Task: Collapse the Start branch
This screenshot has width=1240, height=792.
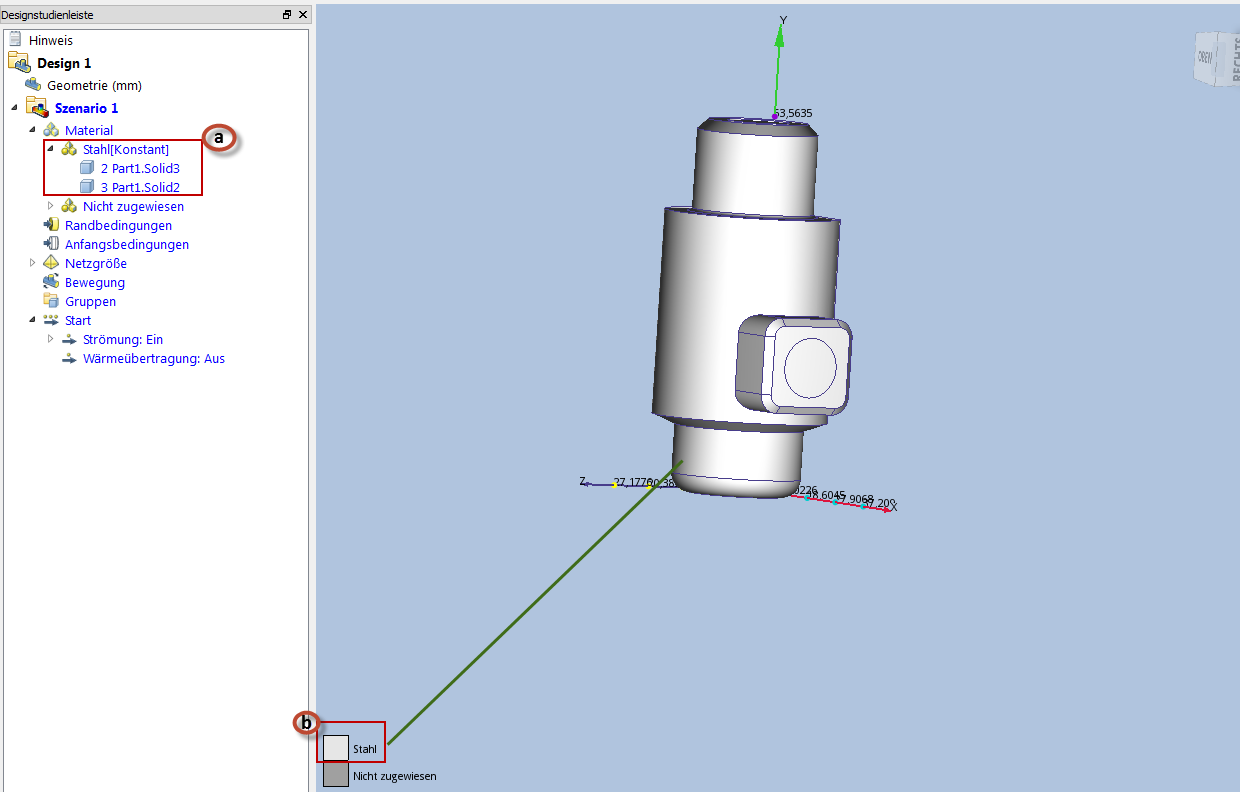Action: coord(32,320)
